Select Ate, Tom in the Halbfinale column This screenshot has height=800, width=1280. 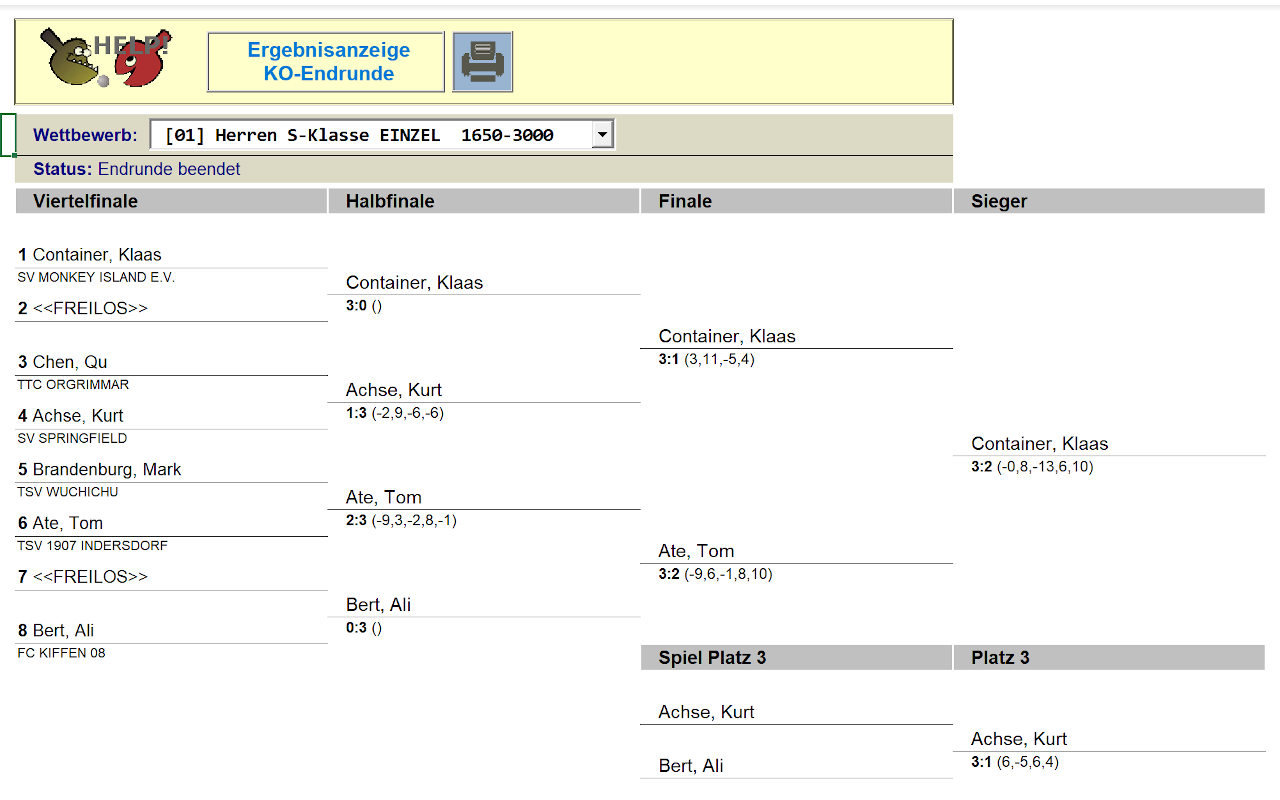(384, 497)
